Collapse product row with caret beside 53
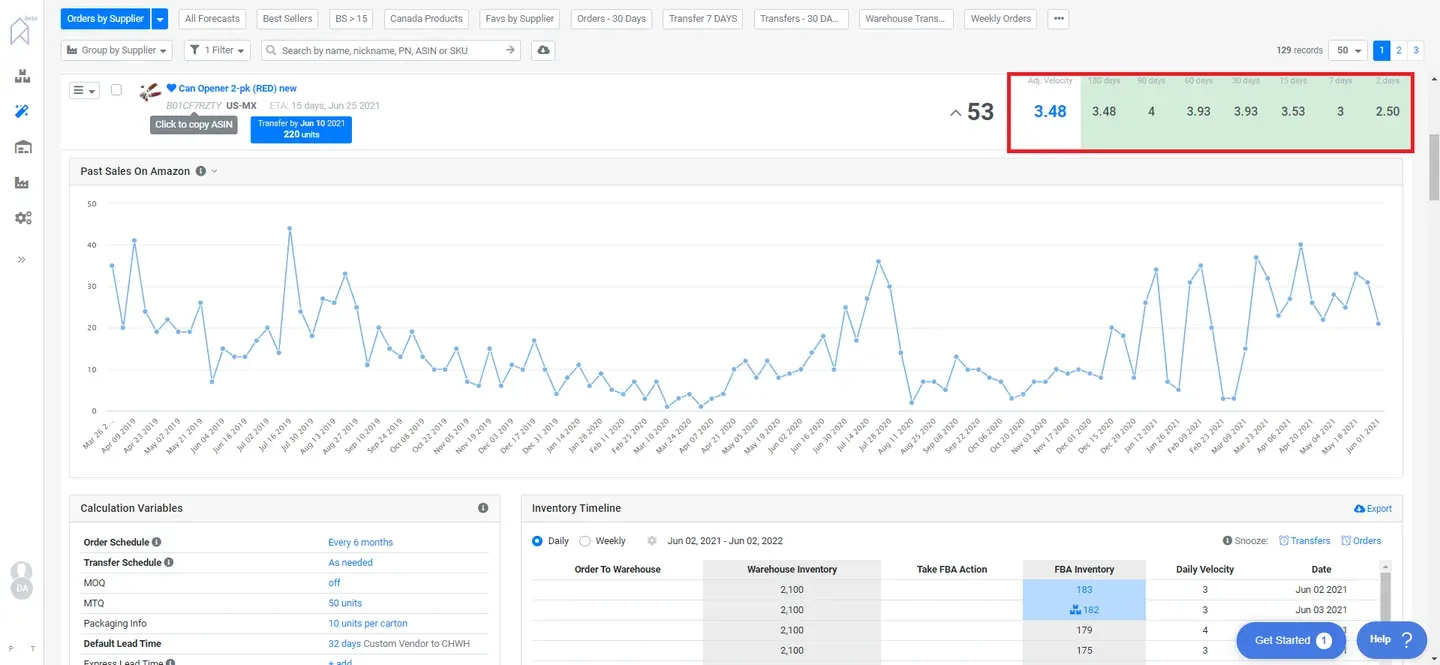The width and height of the screenshot is (1440, 665). pyautogui.click(x=956, y=113)
